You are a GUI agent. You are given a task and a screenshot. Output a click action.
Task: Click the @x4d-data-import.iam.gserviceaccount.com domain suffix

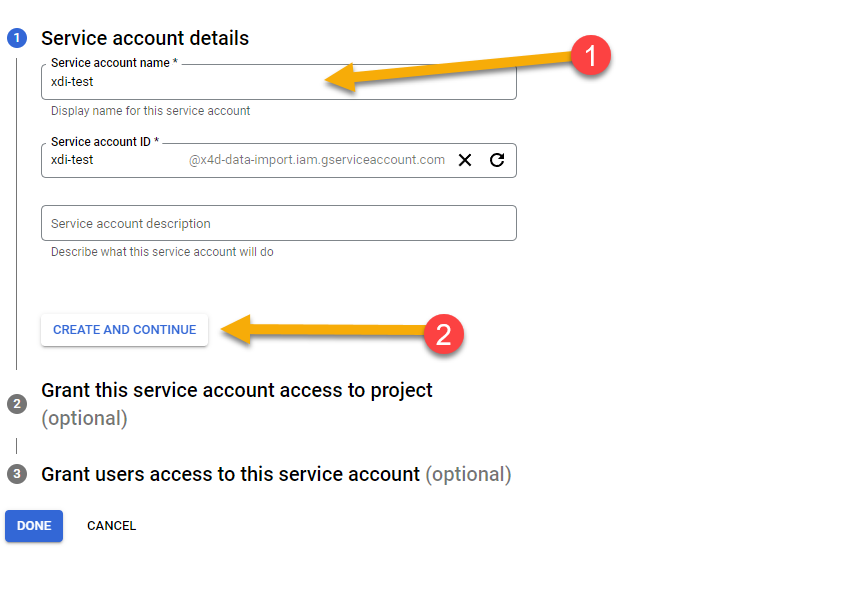[317, 160]
